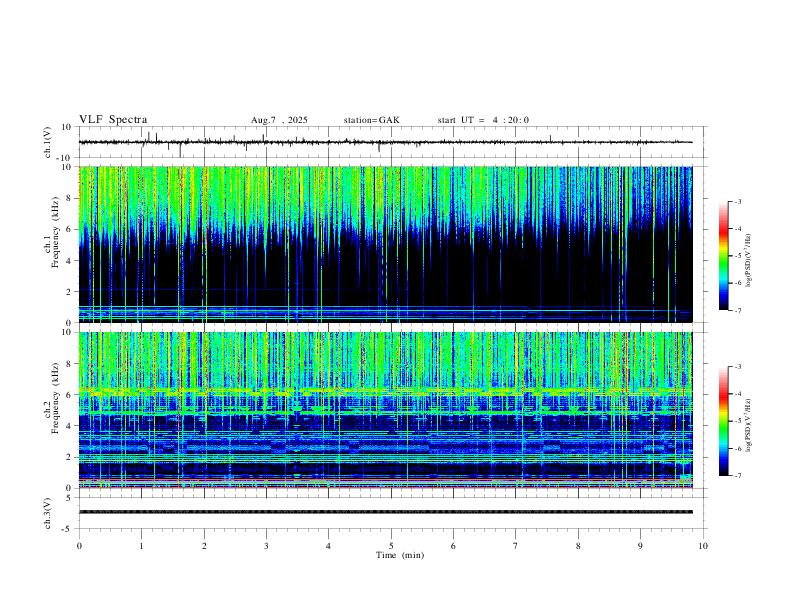Image resolution: width=792 pixels, height=612 pixels.
Task: Click the 'station=GAK' label
Action: [x=372, y=120]
